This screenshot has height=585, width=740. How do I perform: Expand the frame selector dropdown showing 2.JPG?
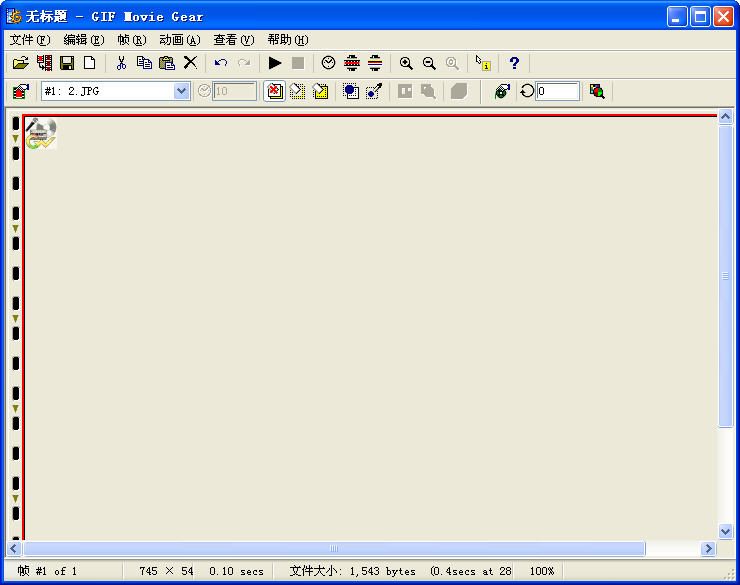(x=181, y=91)
